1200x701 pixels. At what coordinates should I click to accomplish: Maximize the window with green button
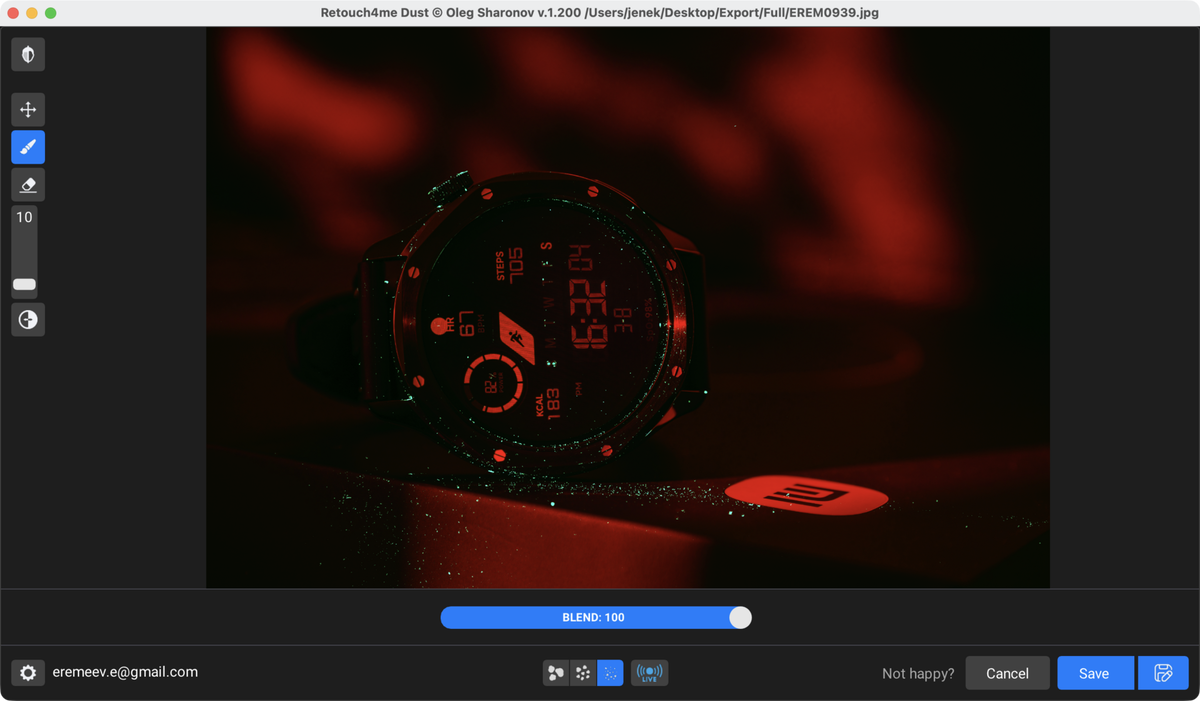pos(51,13)
